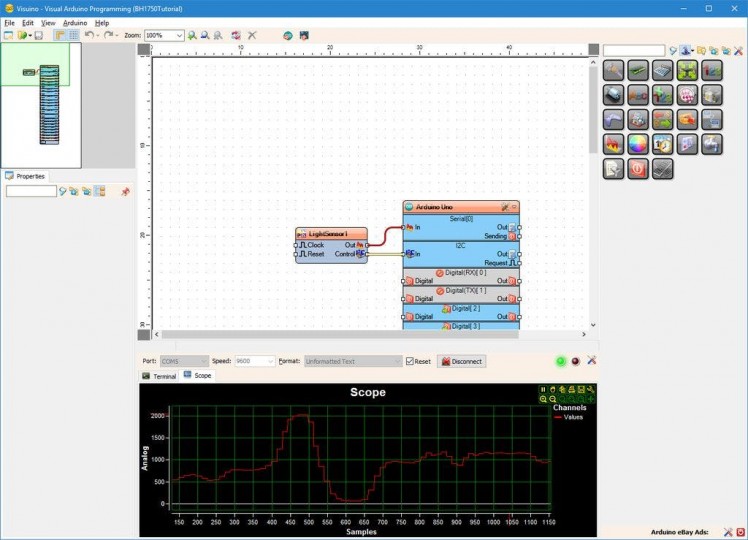Toggle the Reset checkbox in serial panel
Viewport: 748px width, 540px height.
pyautogui.click(x=410, y=361)
